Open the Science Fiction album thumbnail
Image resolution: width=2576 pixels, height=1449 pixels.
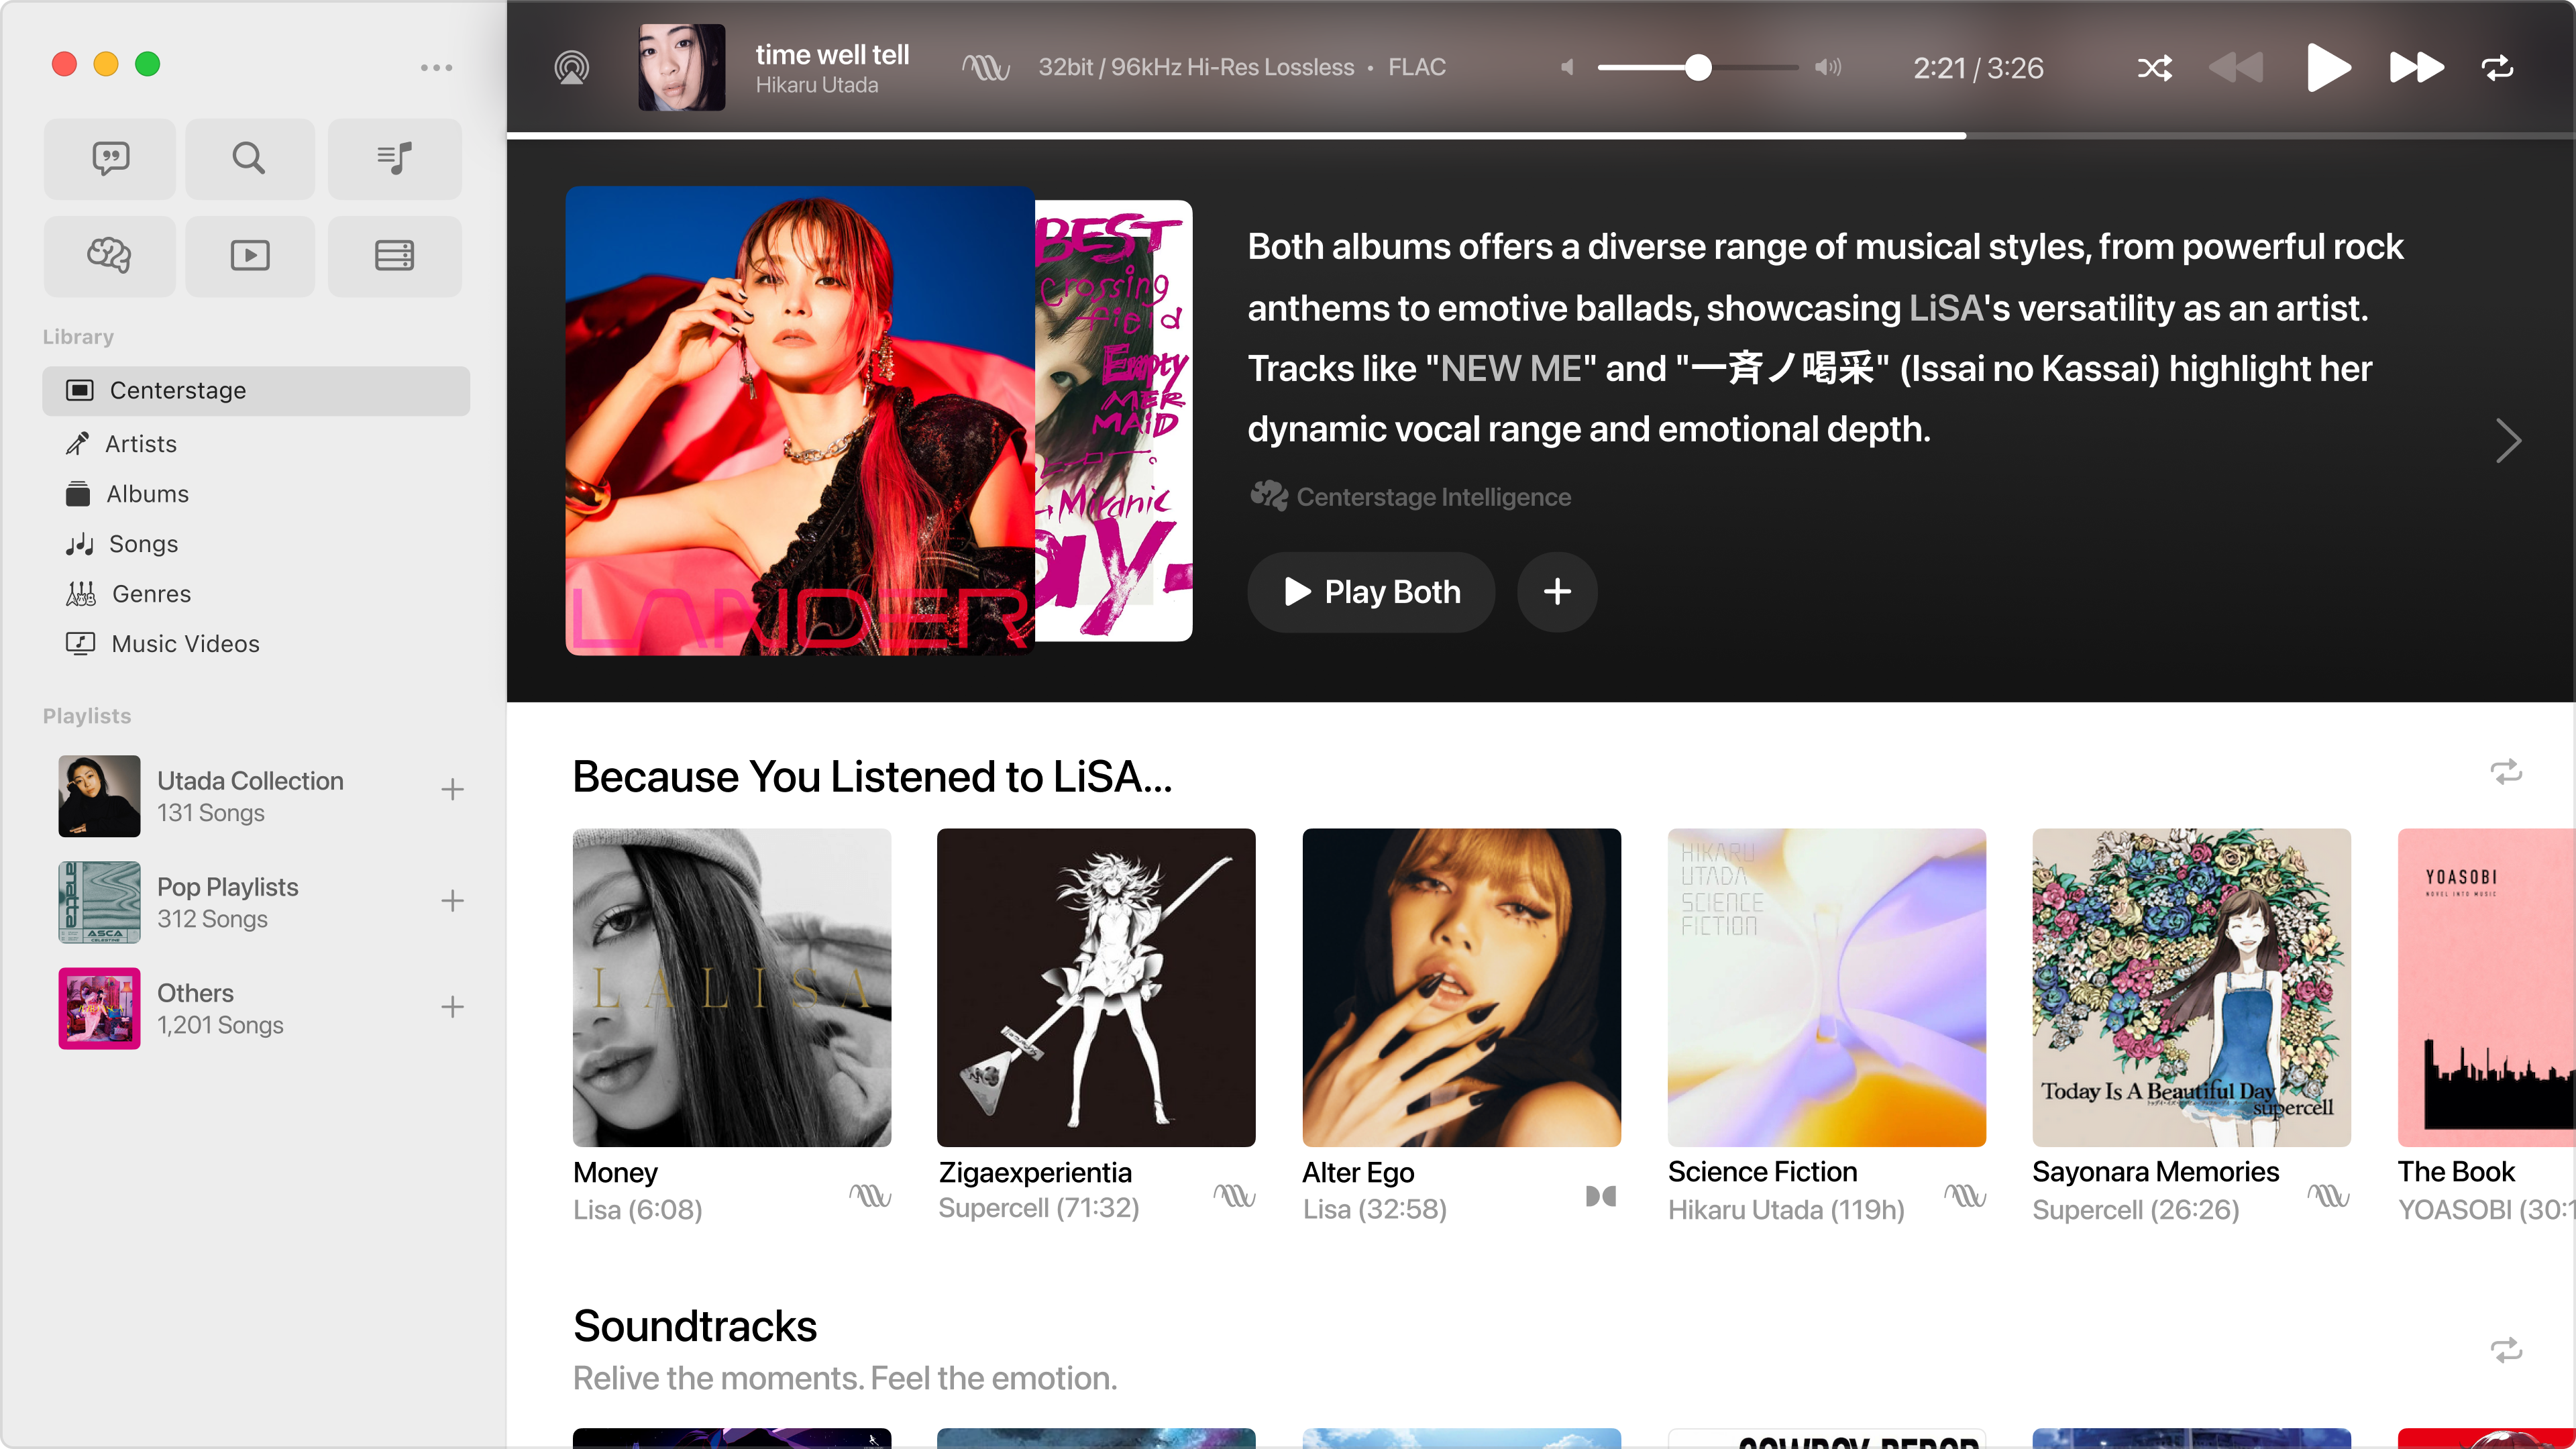tap(1827, 988)
